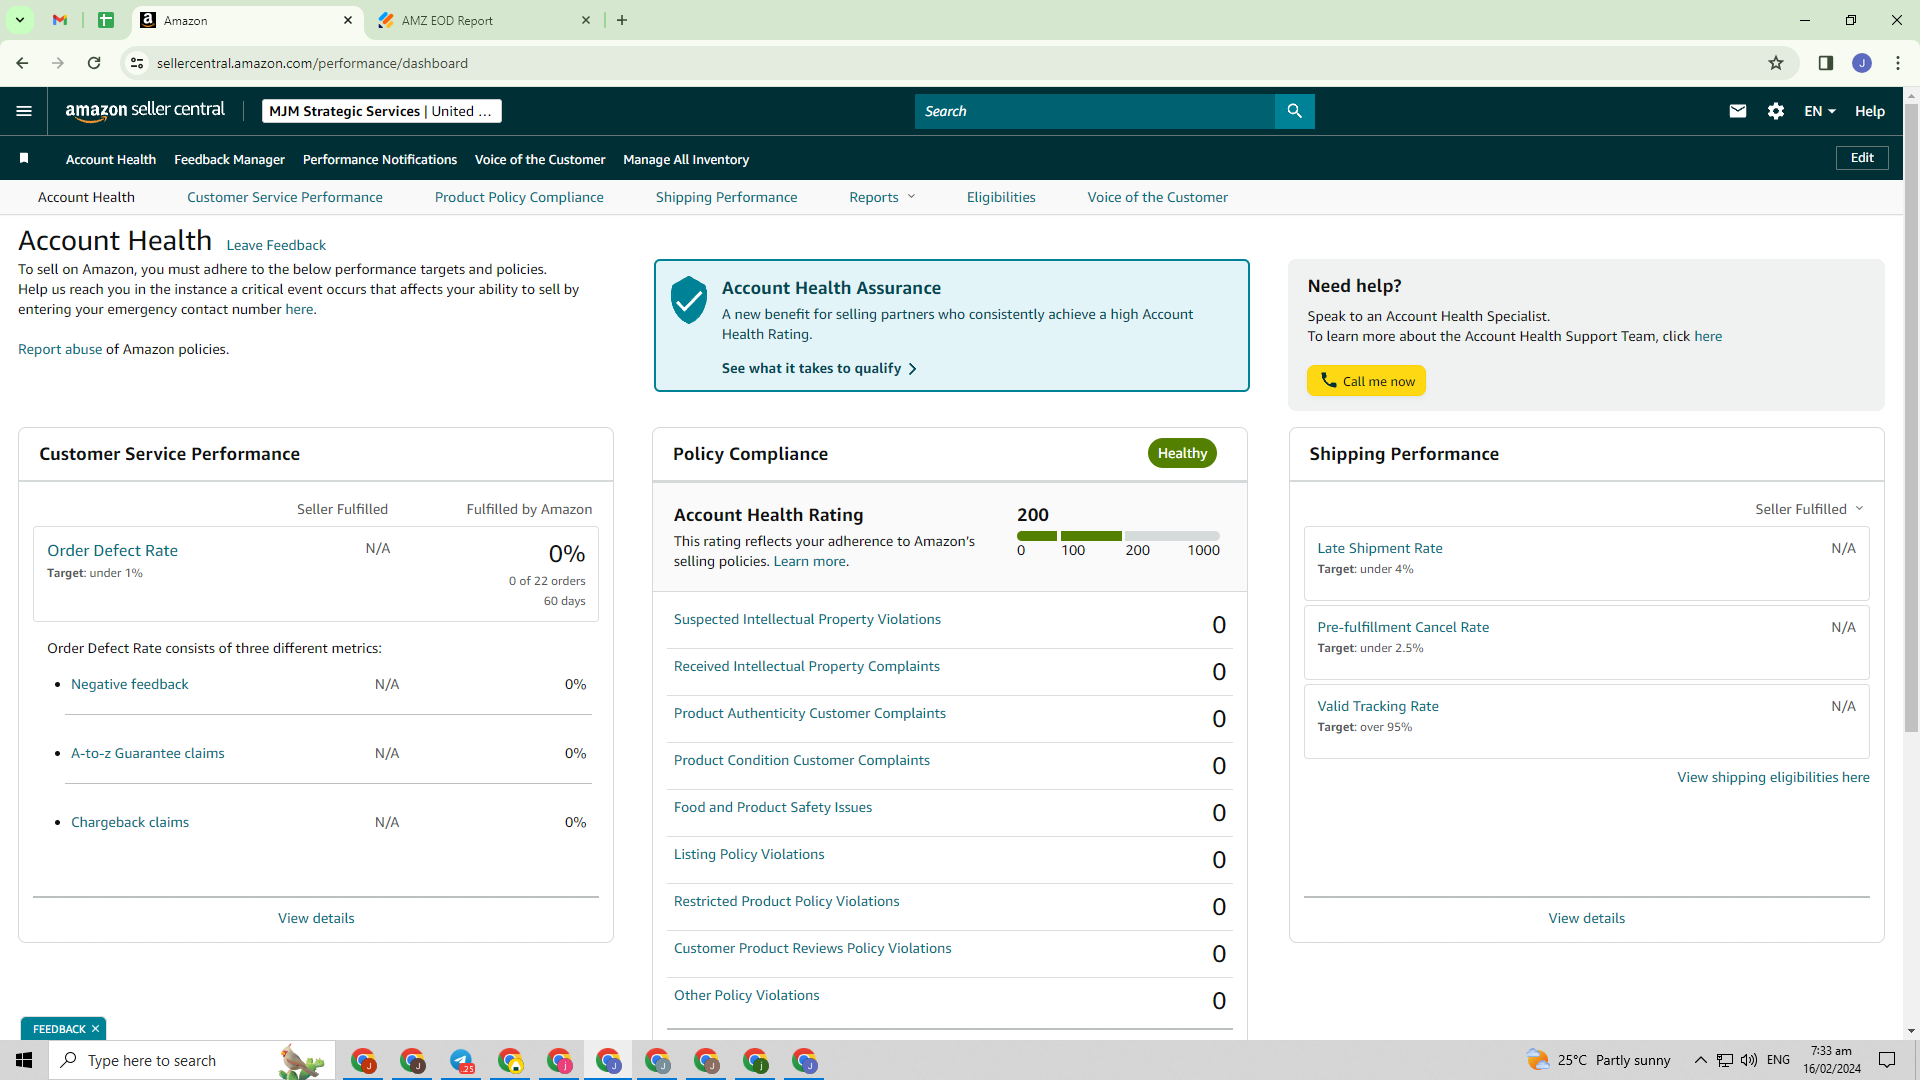This screenshot has width=1920, height=1080.
Task: Open Customer Service Performance tab
Action: pyautogui.click(x=285, y=197)
